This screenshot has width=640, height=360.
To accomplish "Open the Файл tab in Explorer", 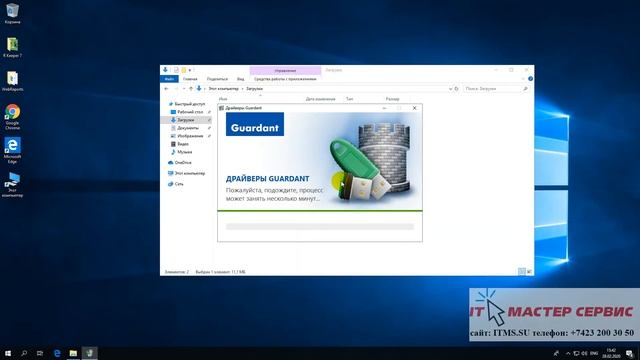I will pyautogui.click(x=169, y=79).
